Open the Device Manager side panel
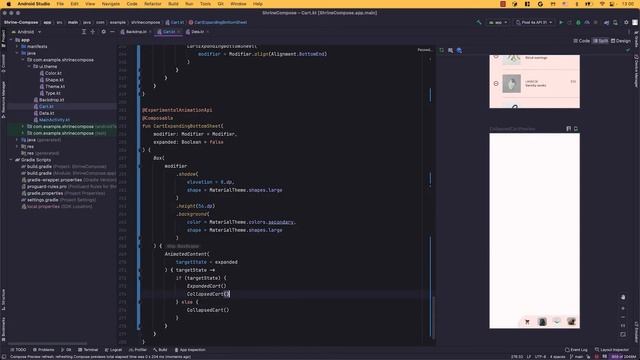The height and width of the screenshot is (360, 640). point(636,71)
